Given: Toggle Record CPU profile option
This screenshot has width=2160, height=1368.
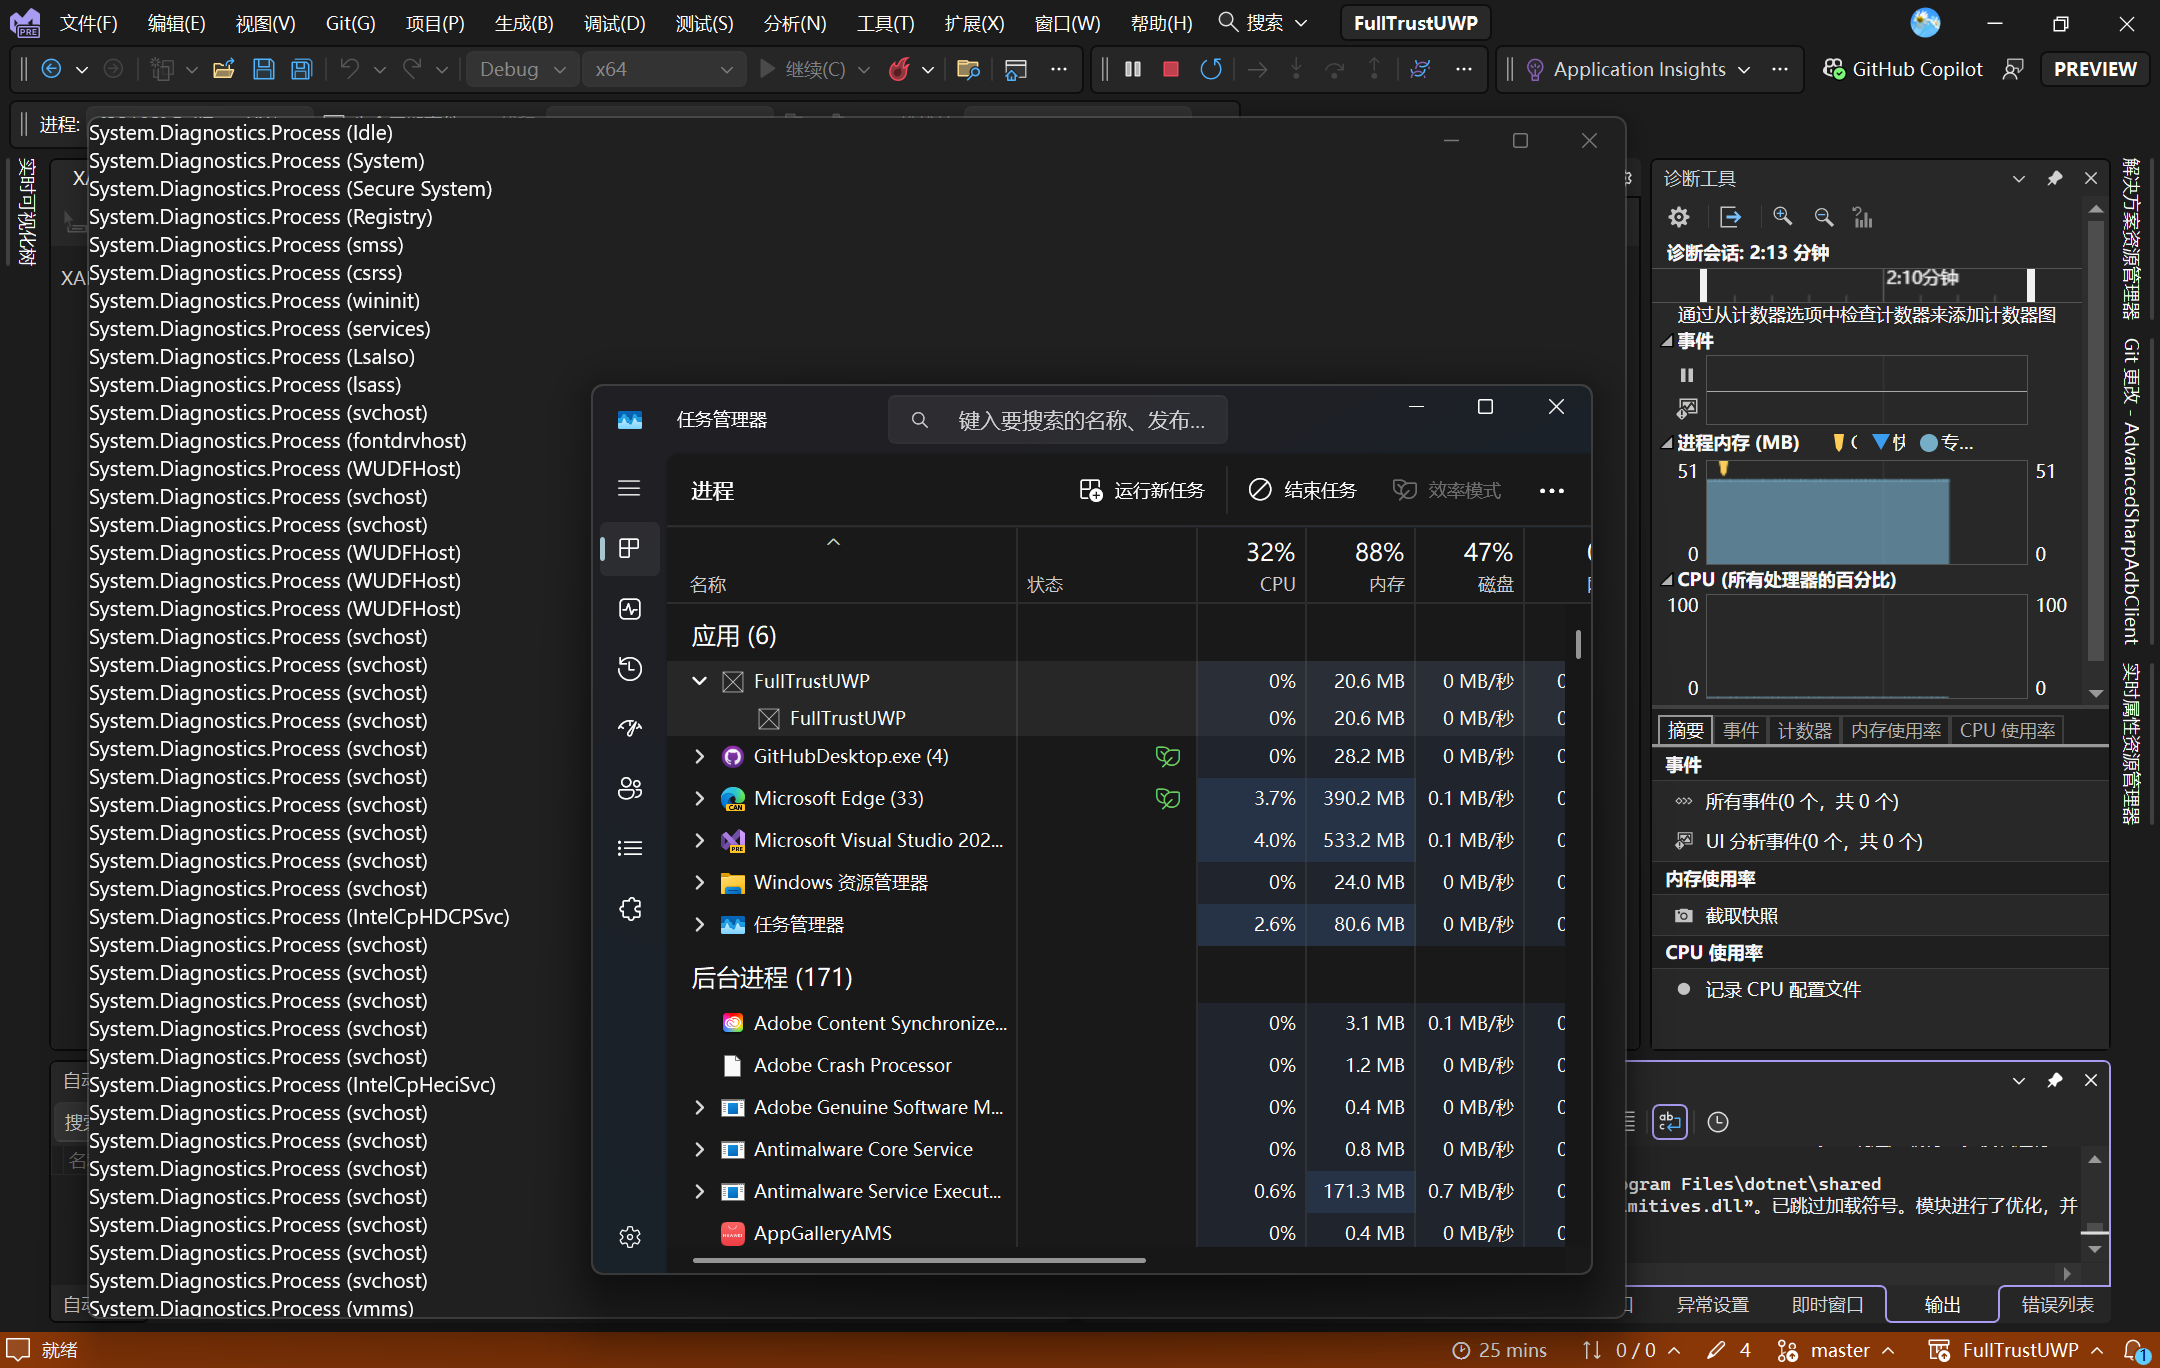Looking at the screenshot, I should click(1783, 989).
